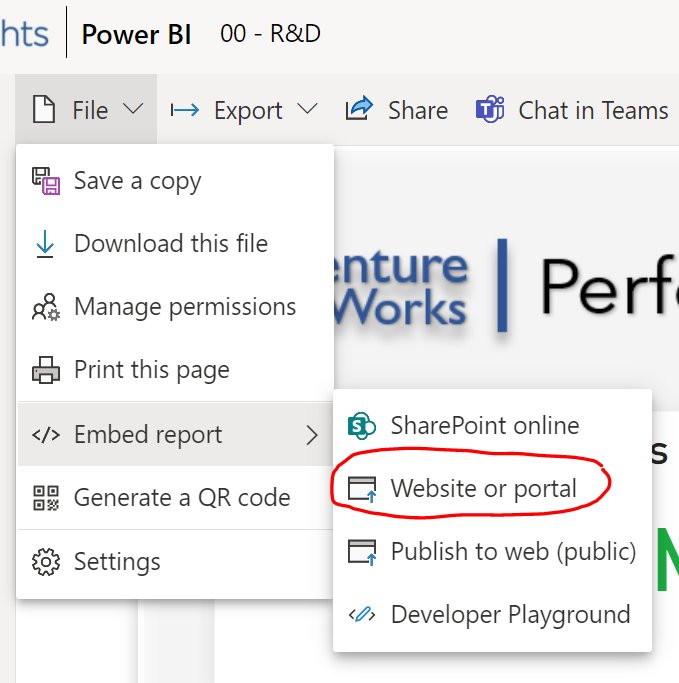Expand the File dropdown chevron
Viewport: 679px width, 683px height.
pos(133,108)
